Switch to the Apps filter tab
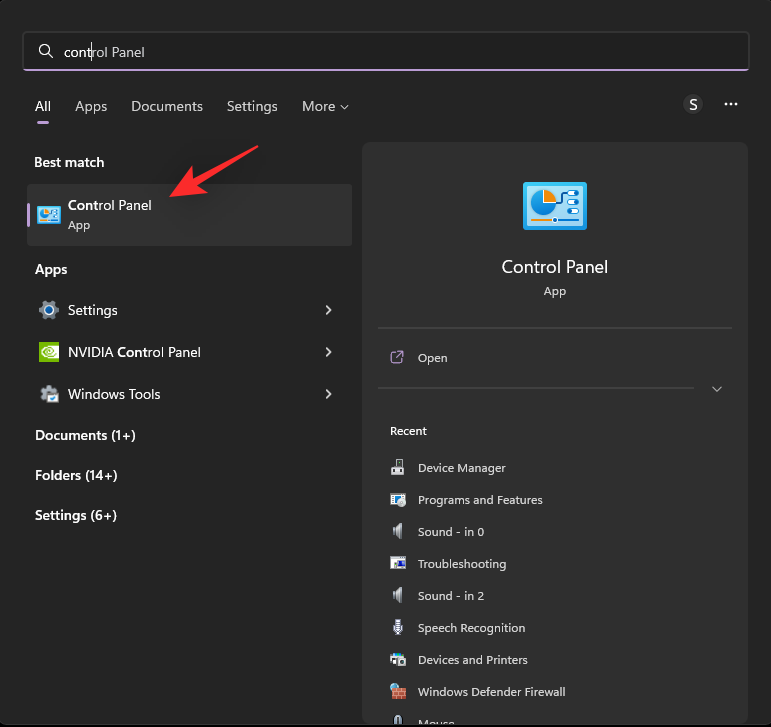The height and width of the screenshot is (727, 771). click(91, 106)
